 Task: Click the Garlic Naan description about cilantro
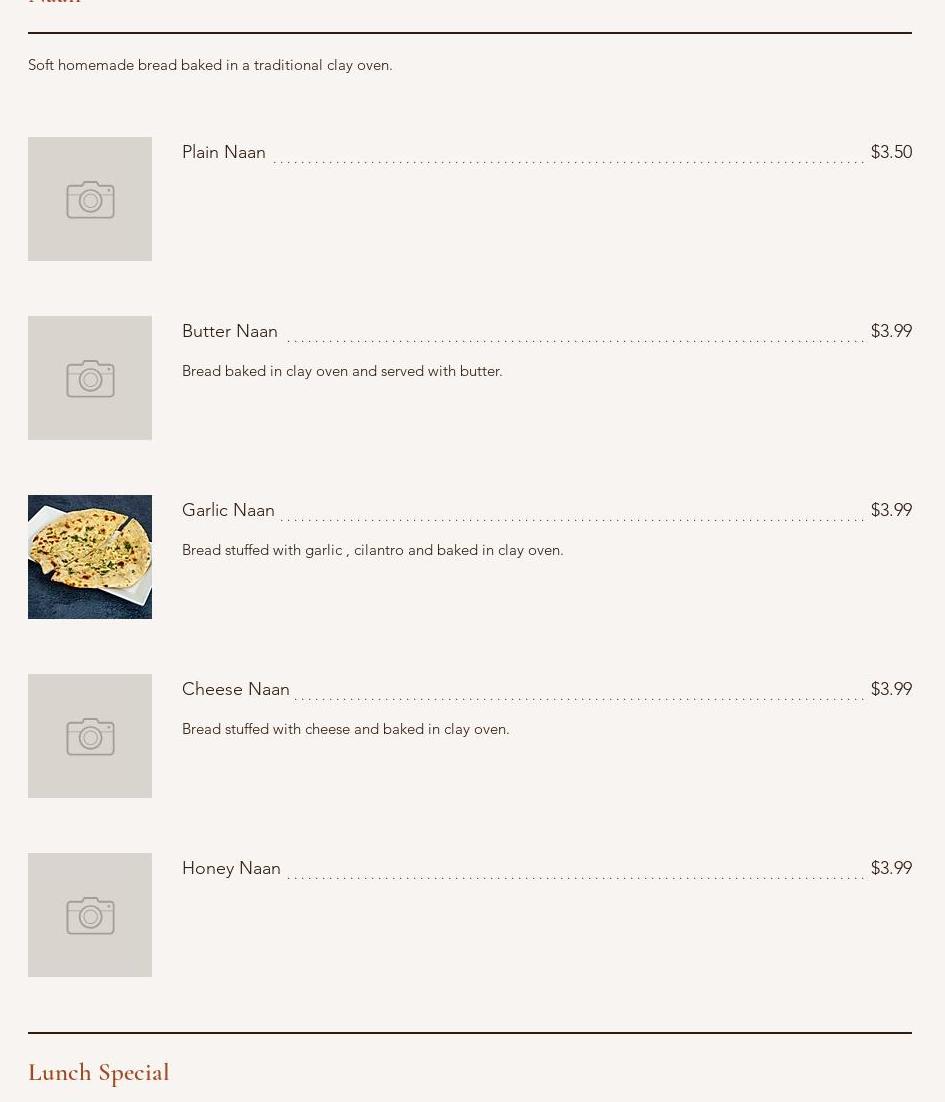(373, 550)
